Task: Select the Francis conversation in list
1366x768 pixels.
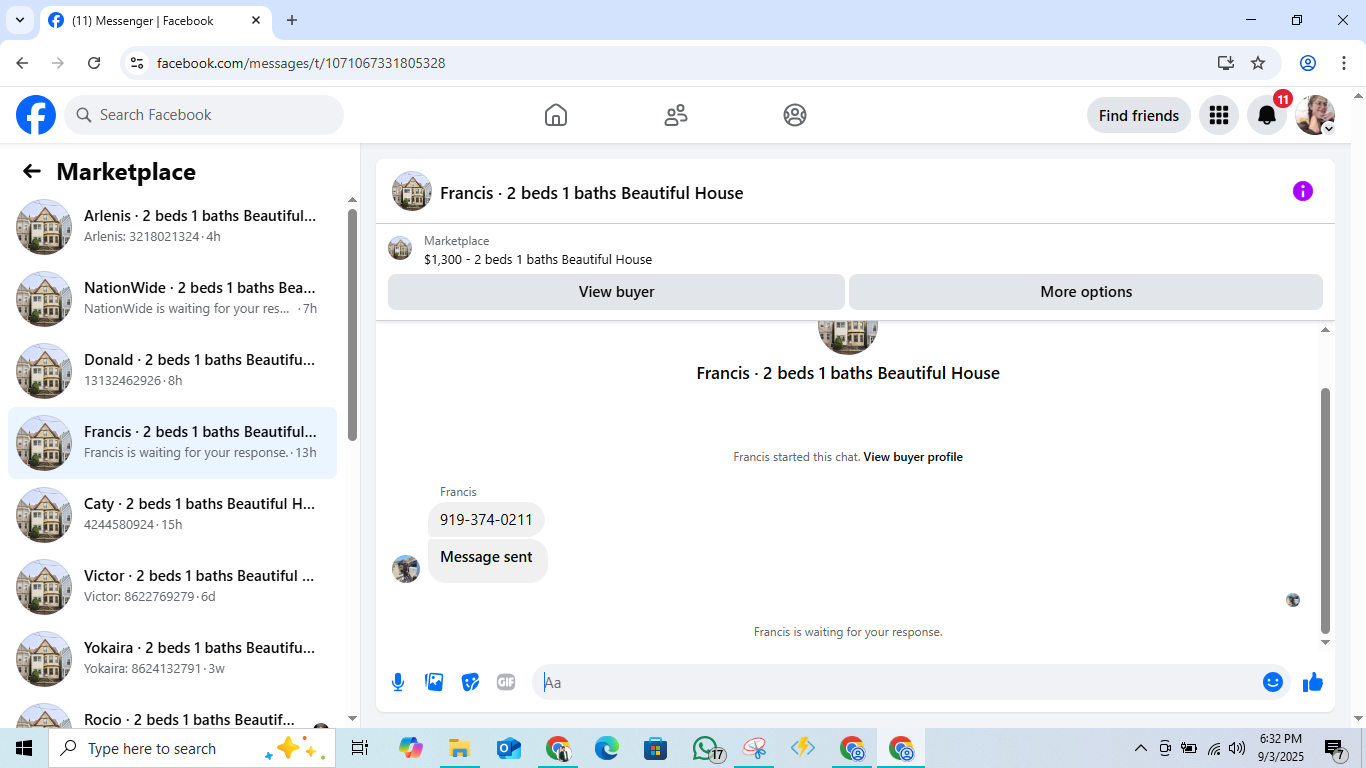Action: coord(172,443)
